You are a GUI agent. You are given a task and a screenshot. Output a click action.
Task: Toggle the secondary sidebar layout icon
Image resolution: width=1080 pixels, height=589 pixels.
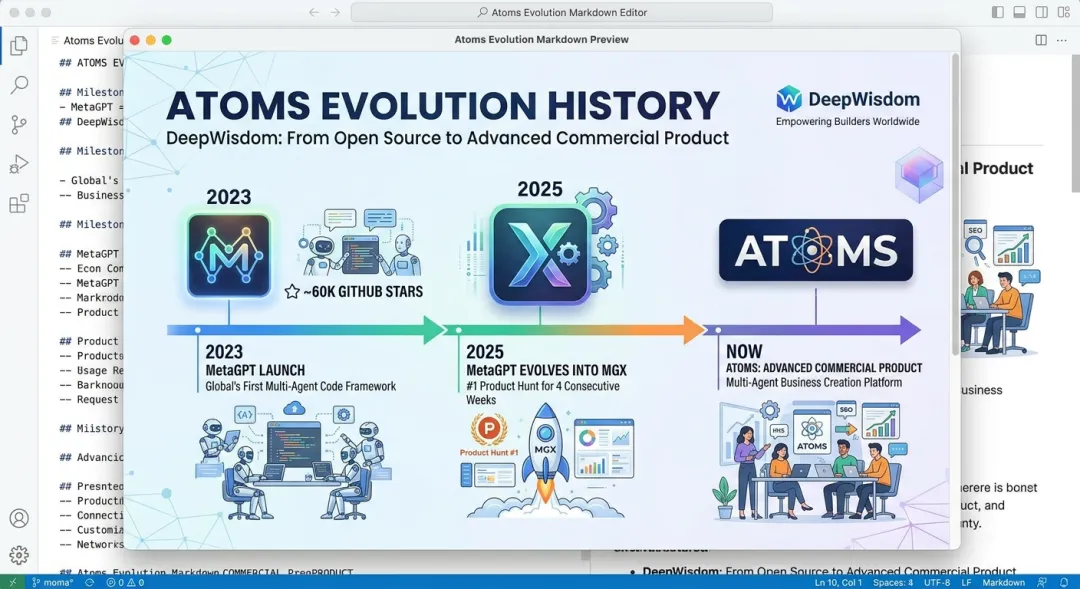[1041, 12]
